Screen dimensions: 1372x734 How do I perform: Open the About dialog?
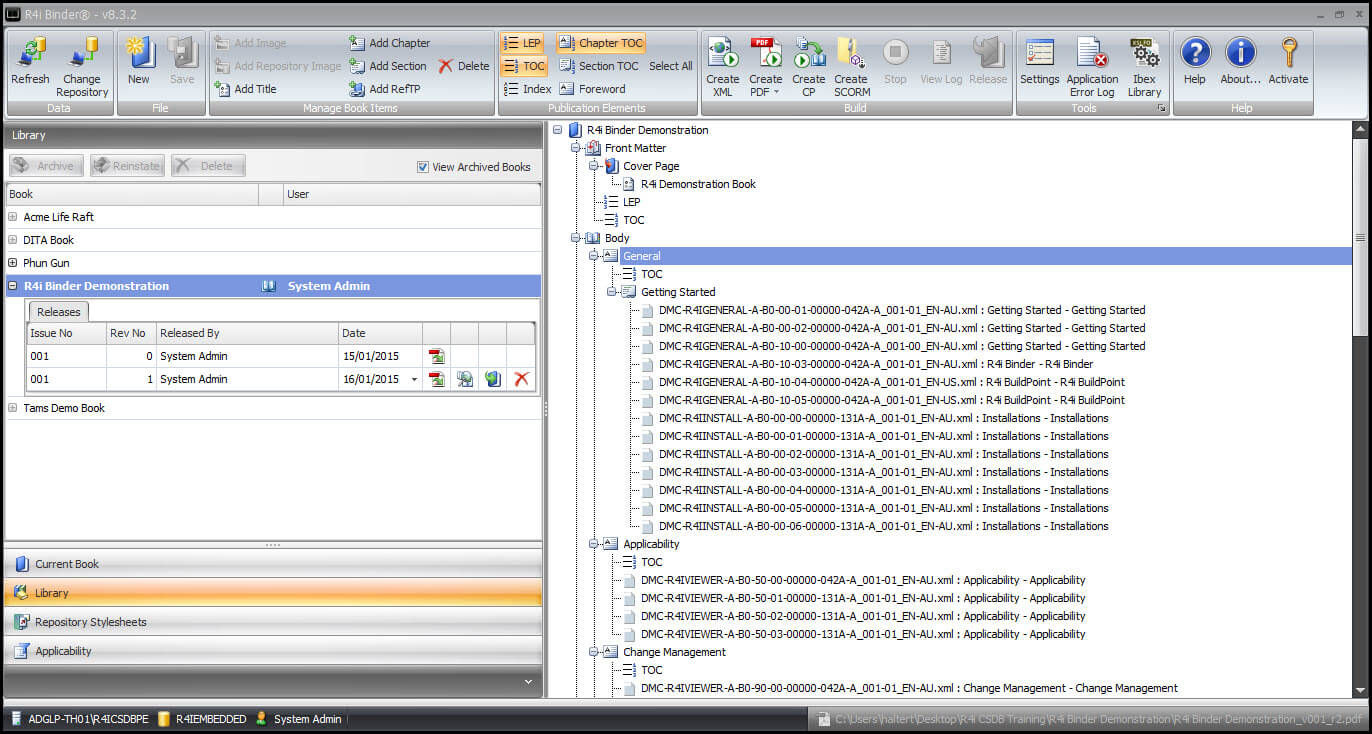1240,63
